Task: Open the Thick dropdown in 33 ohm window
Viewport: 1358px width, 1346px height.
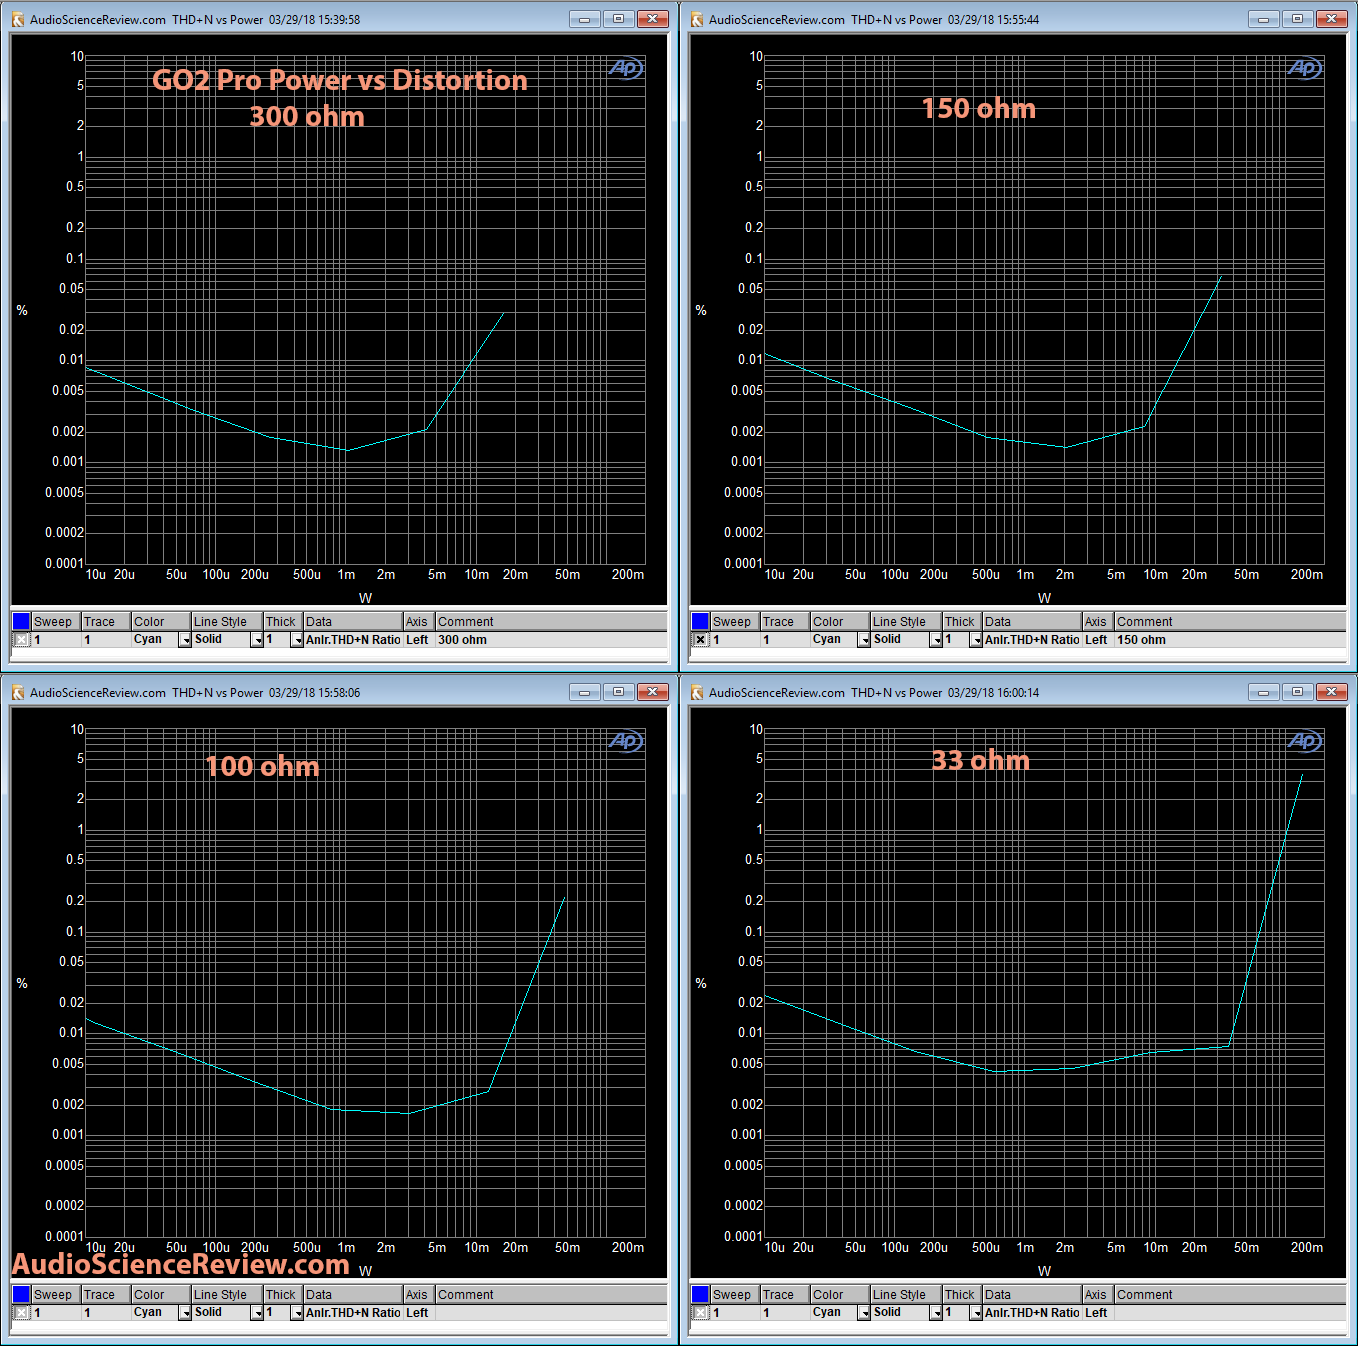Action: [976, 1313]
